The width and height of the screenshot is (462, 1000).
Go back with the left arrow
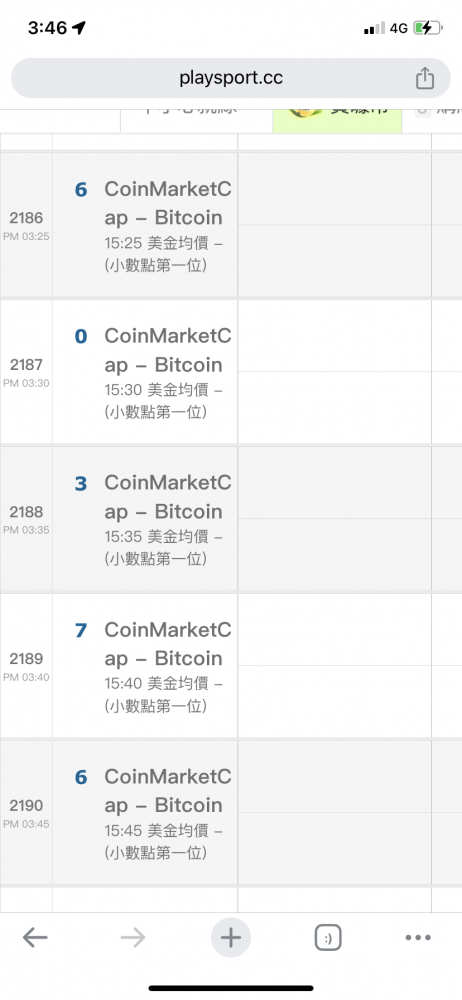[x=35, y=938]
